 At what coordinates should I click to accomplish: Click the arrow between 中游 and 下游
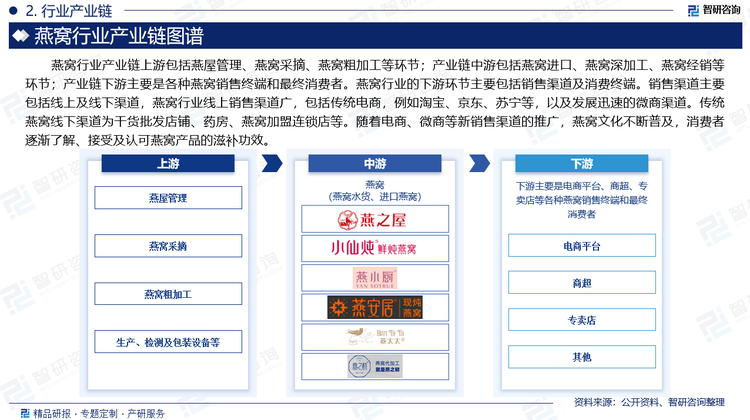tap(479, 163)
